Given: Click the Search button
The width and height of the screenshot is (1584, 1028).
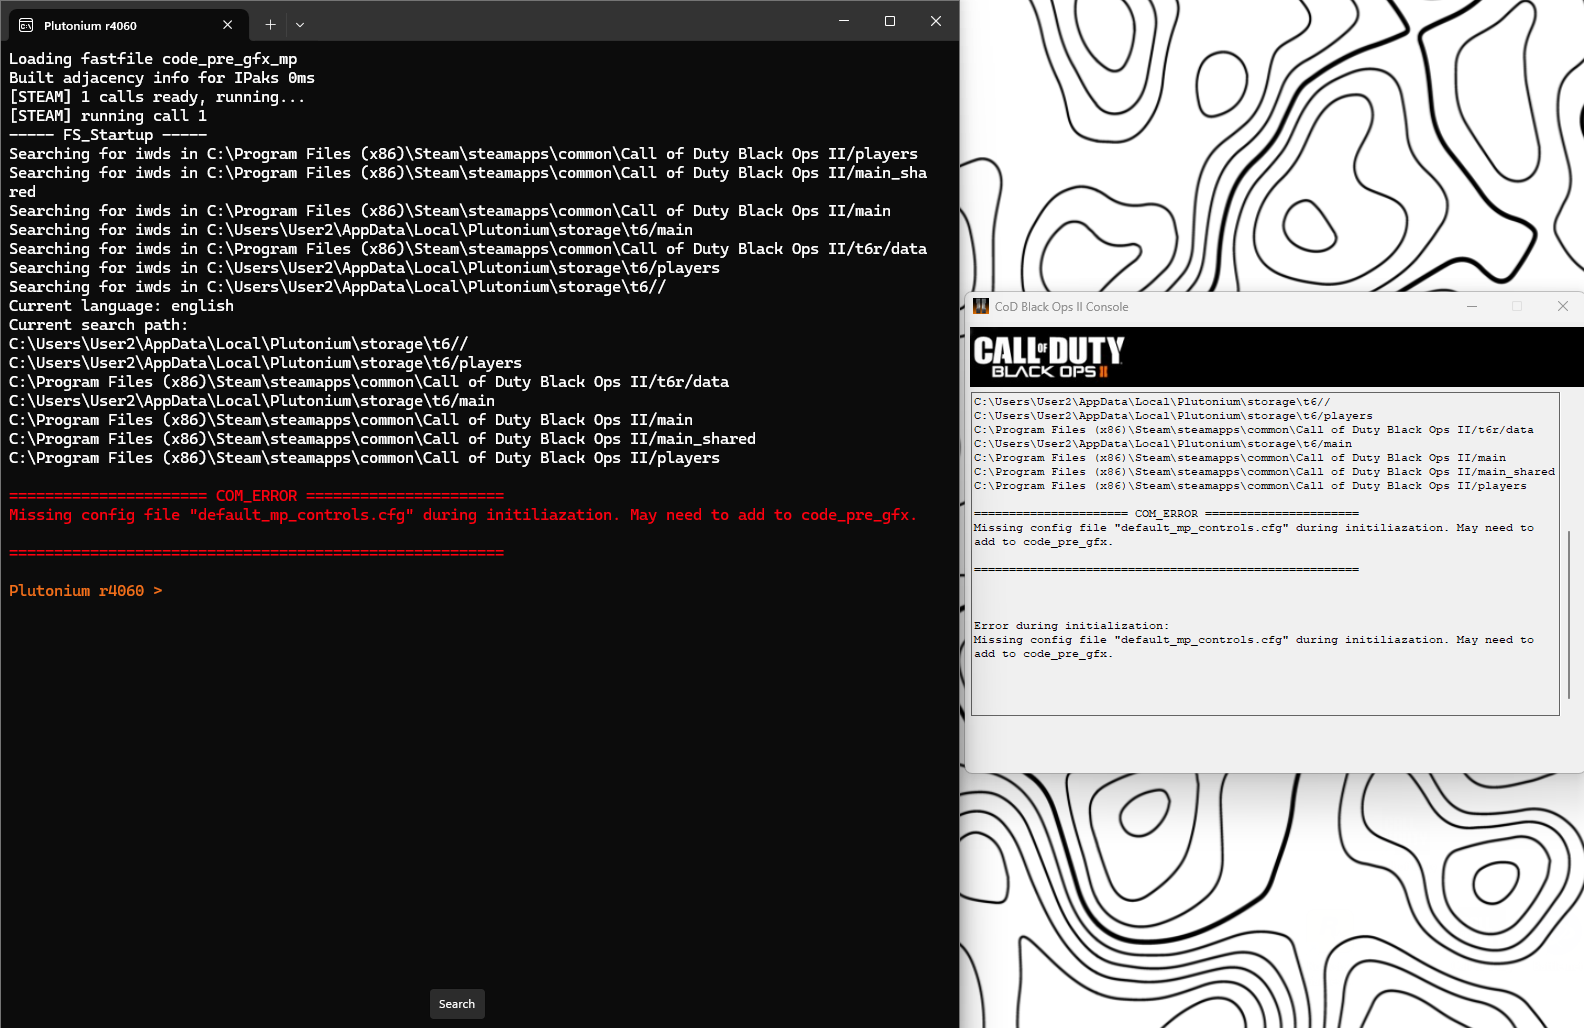Looking at the screenshot, I should click(457, 1004).
